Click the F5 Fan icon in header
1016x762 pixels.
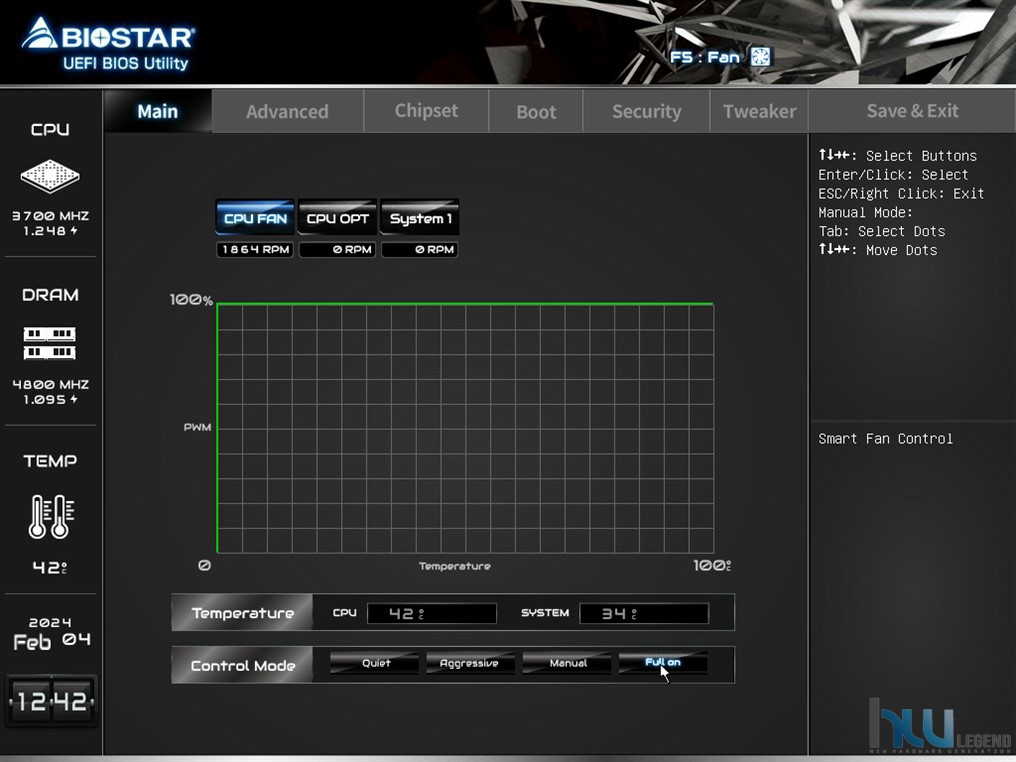pos(760,57)
